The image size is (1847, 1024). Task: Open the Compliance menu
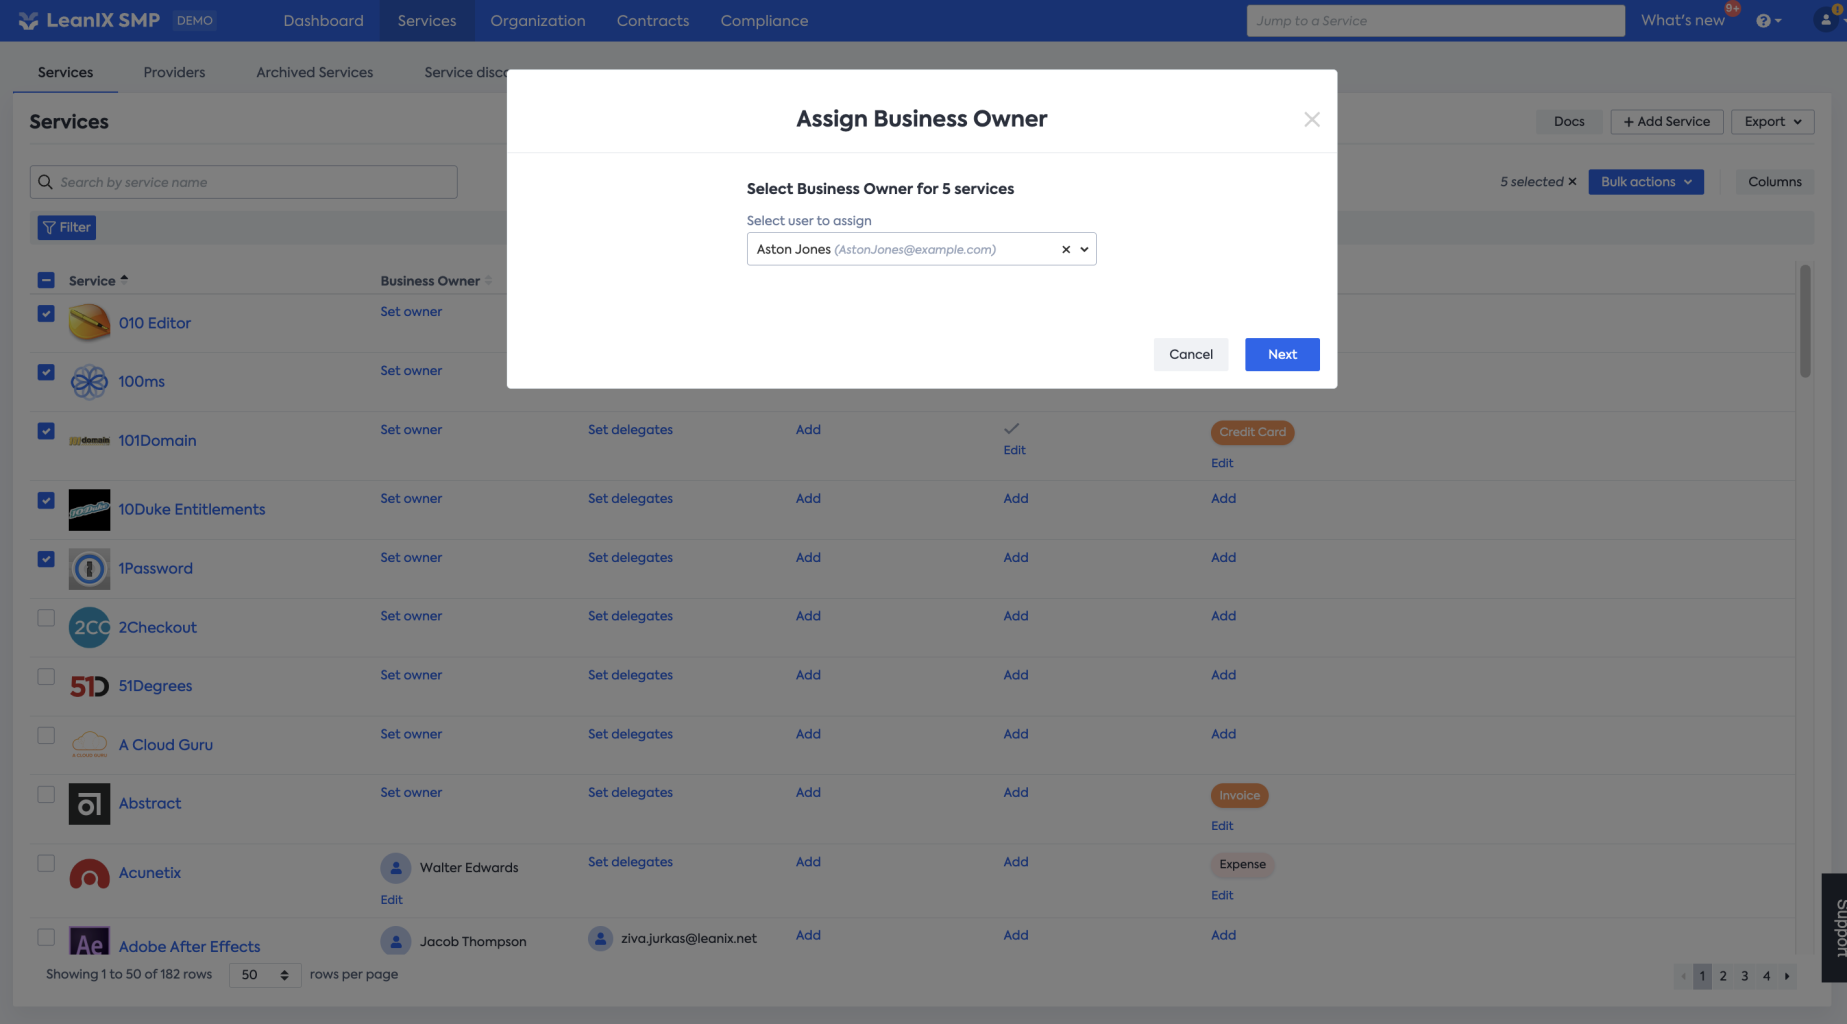[x=764, y=21]
